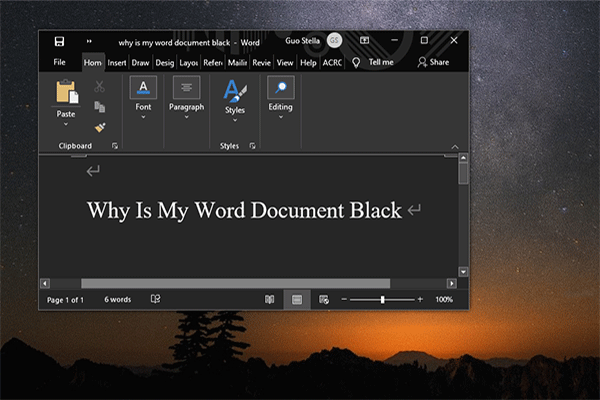This screenshot has width=600, height=400.
Task: Click the Save icon in title bar
Action: click(x=59, y=41)
